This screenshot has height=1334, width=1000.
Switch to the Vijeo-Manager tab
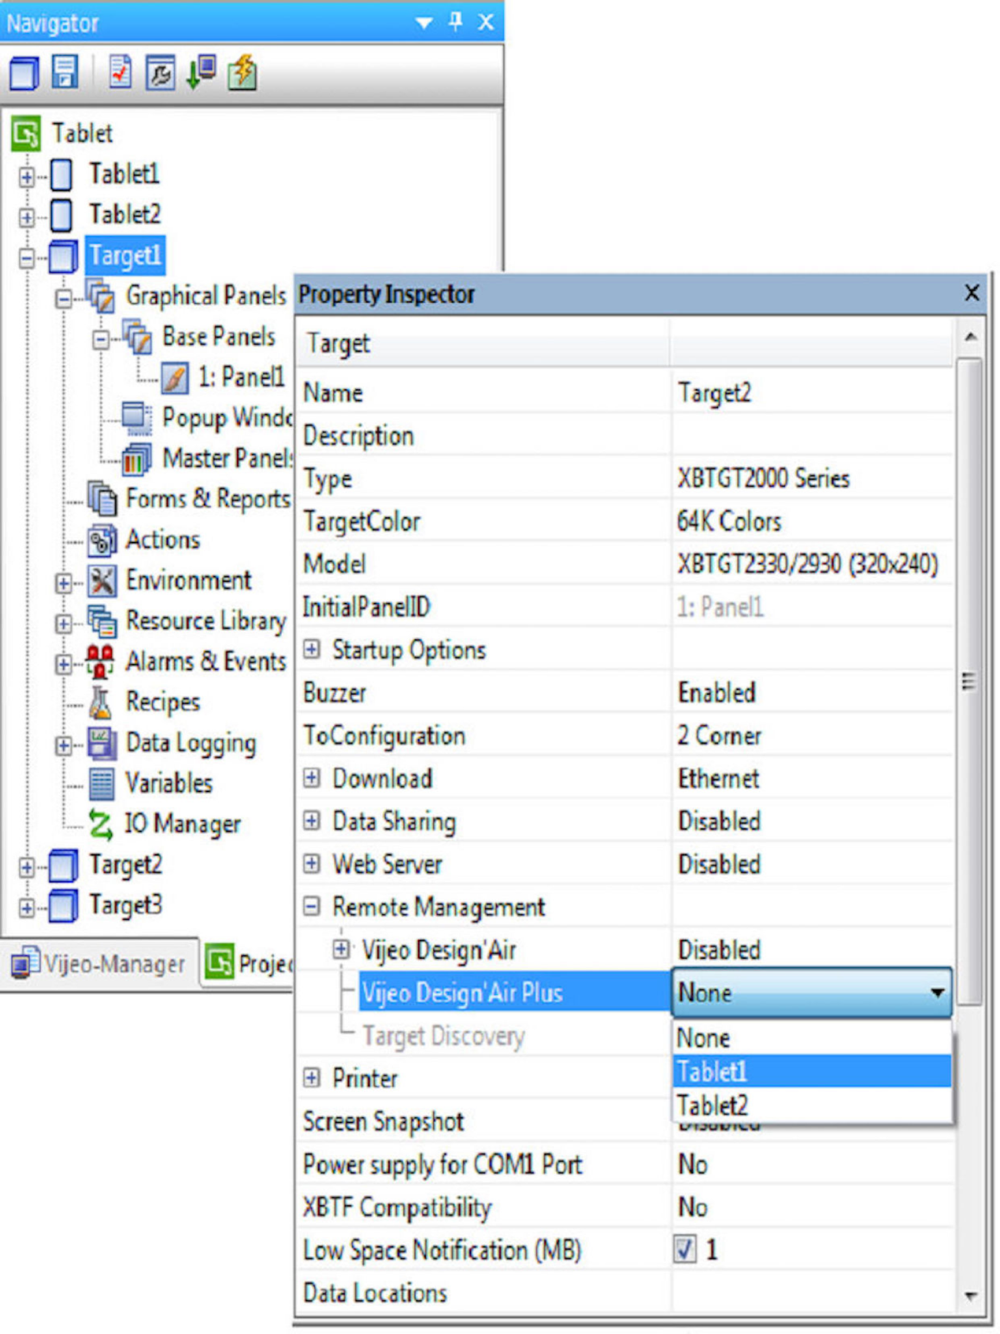point(99,964)
